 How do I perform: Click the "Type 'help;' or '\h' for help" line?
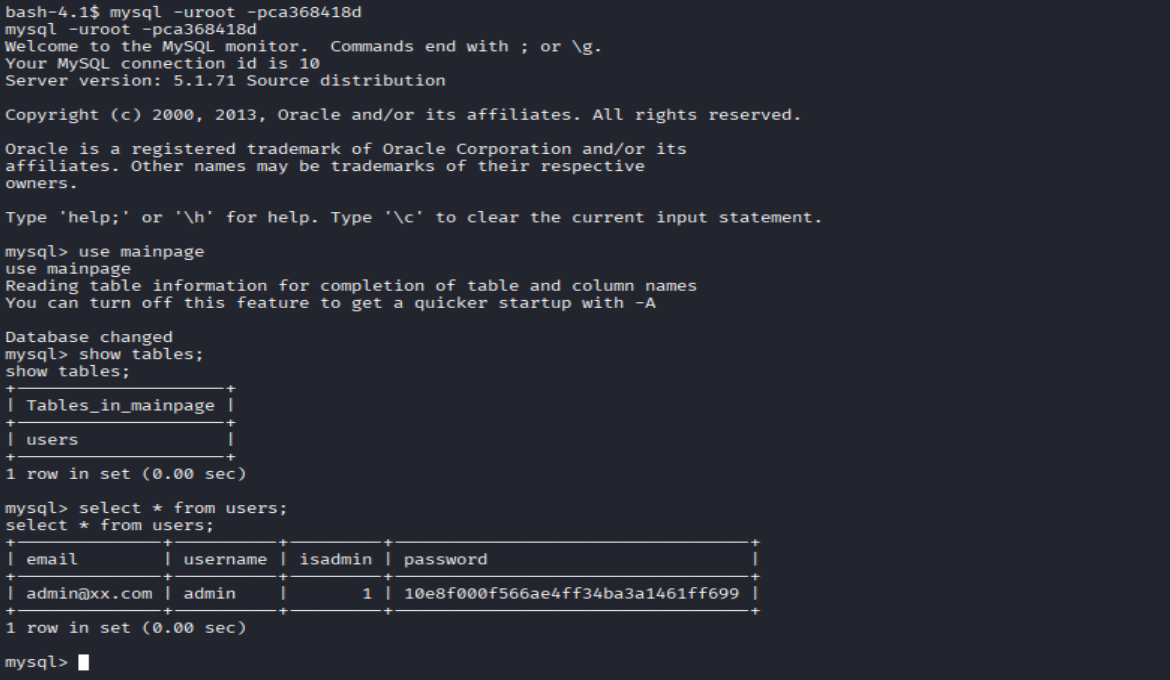[x=412, y=217]
